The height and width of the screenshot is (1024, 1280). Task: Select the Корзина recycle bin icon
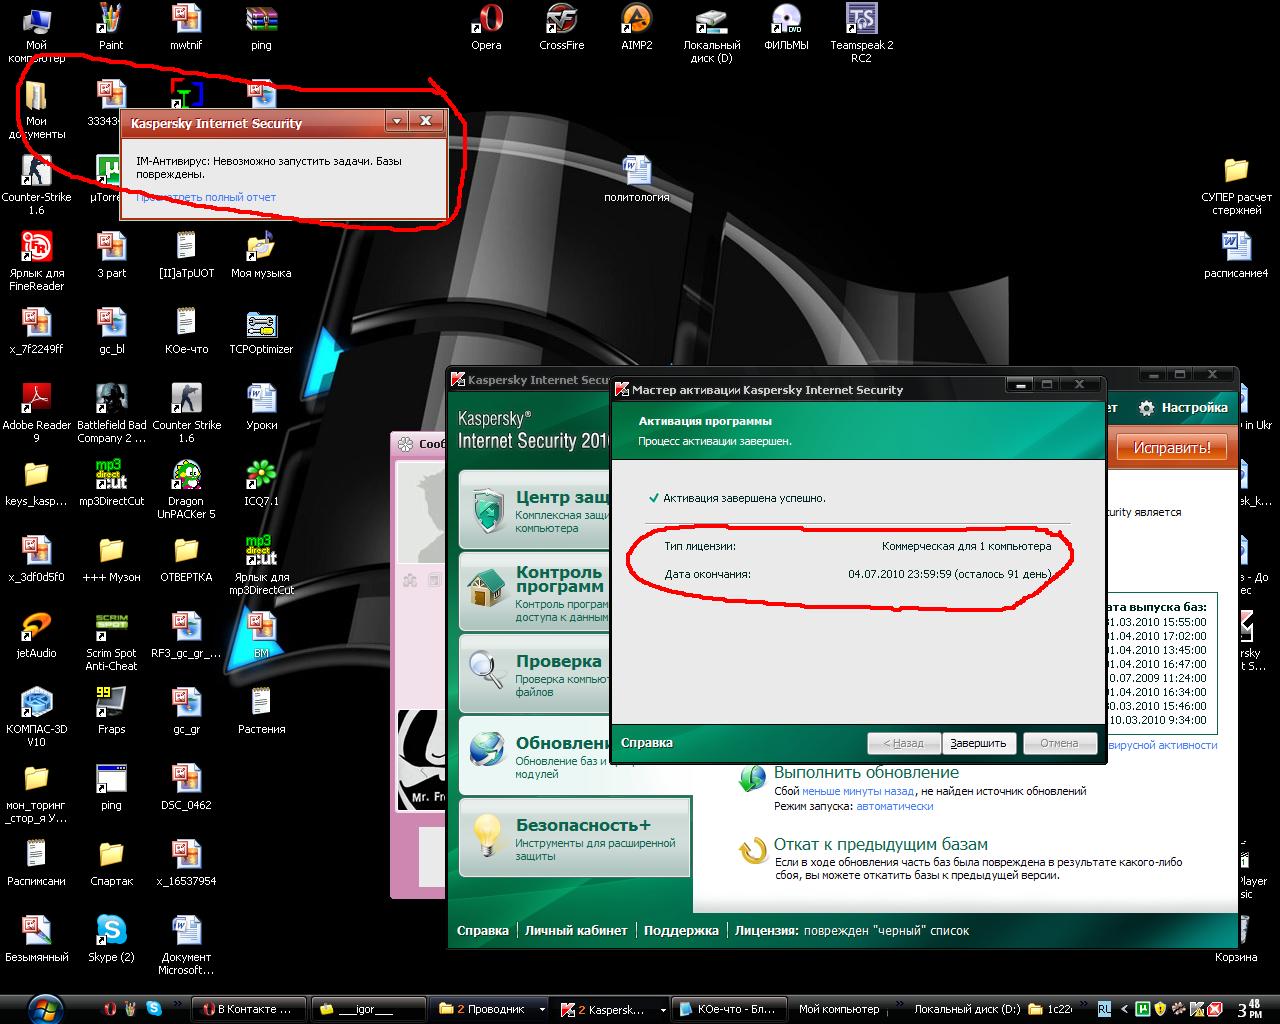pos(1237,939)
